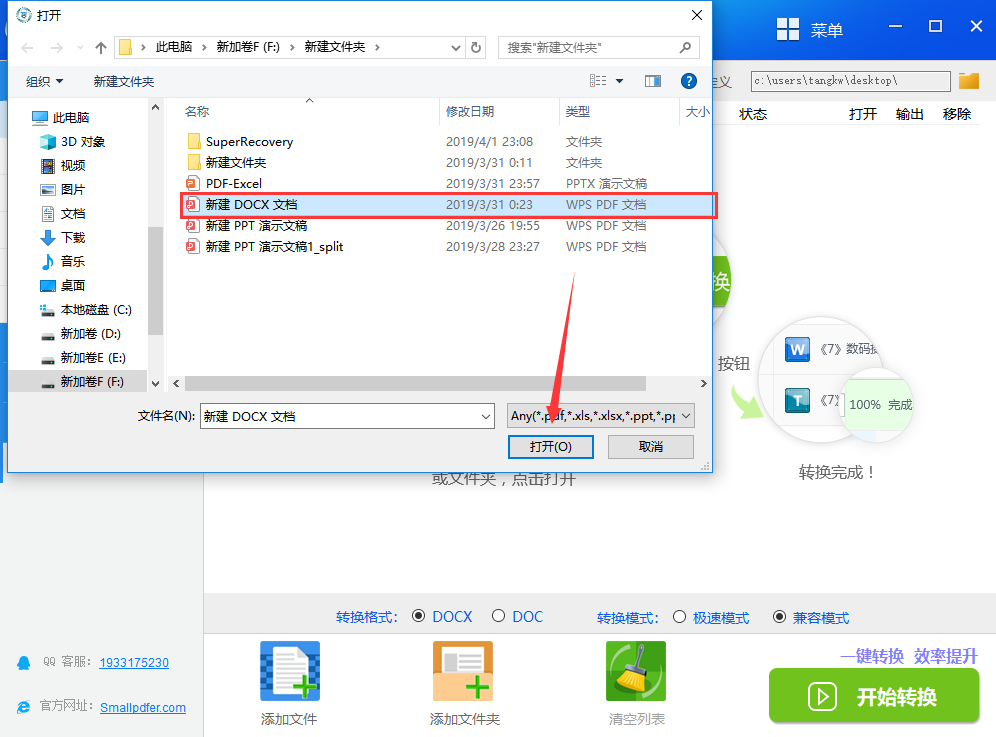Viewport: 996px width, 737px height.
Task: Open the Organize (组织) dropdown menu
Action: tap(44, 81)
